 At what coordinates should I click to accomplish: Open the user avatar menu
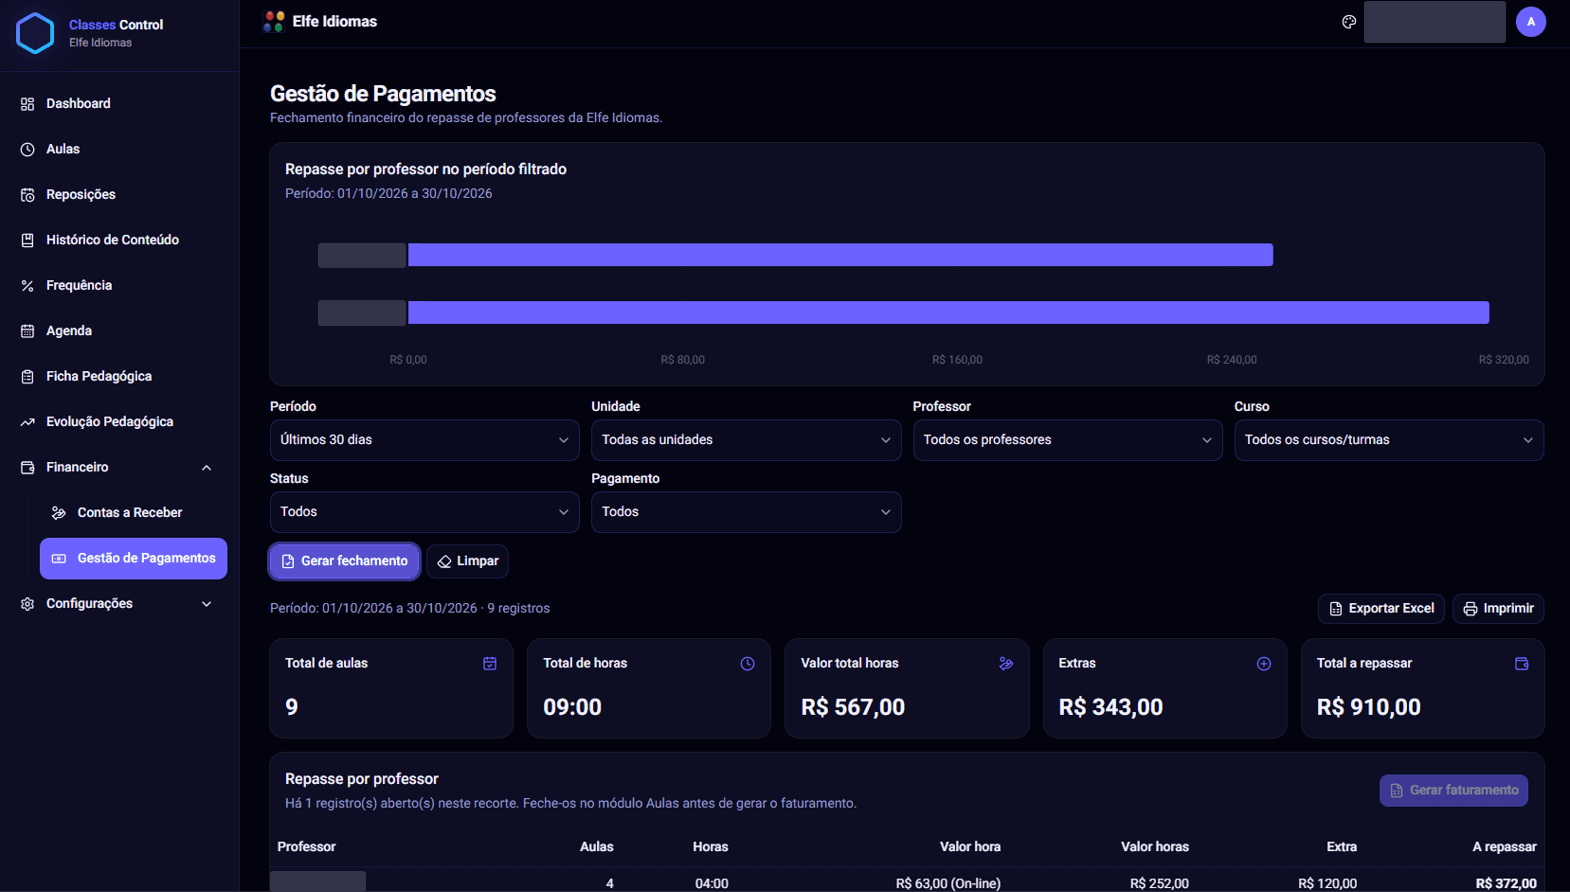coord(1531,22)
